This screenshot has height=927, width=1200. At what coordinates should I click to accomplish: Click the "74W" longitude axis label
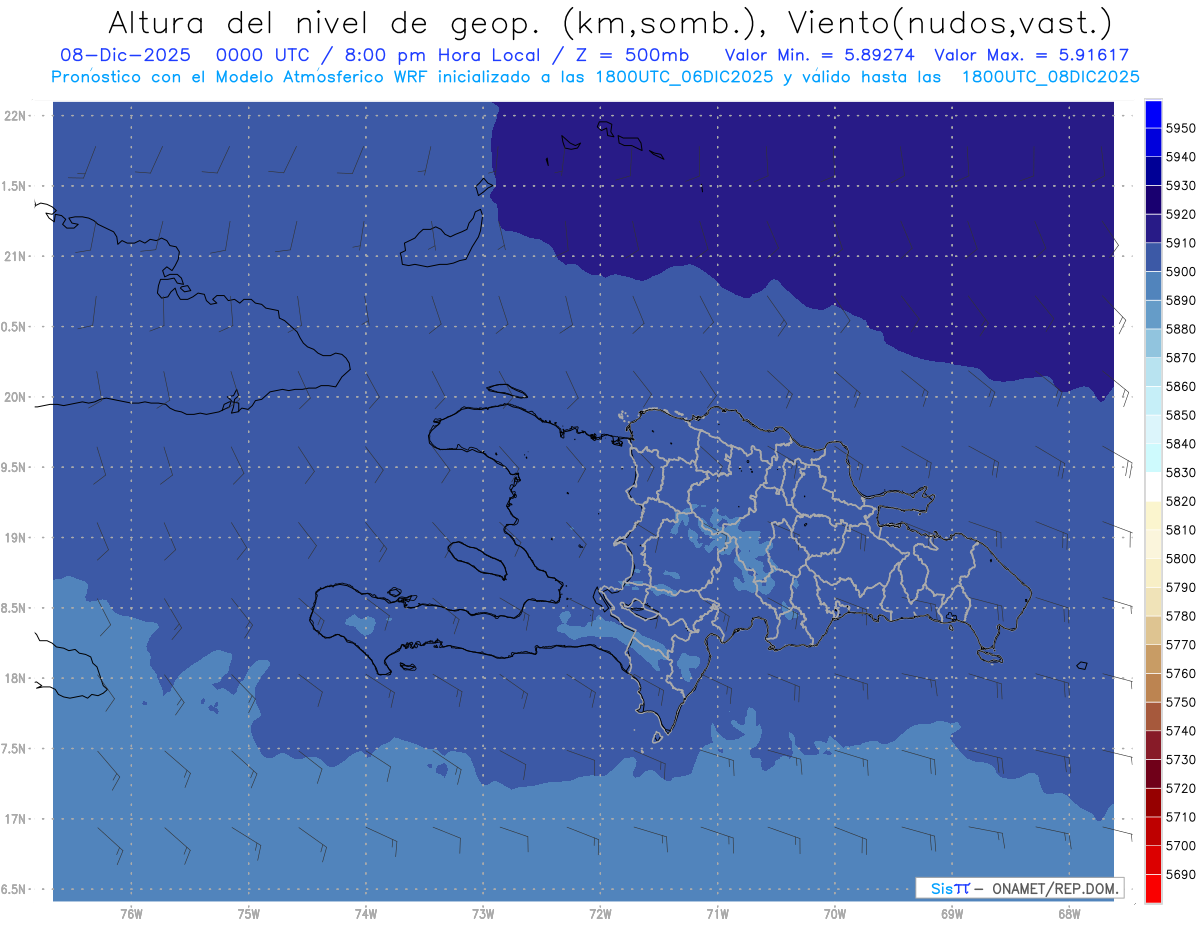pos(366,914)
